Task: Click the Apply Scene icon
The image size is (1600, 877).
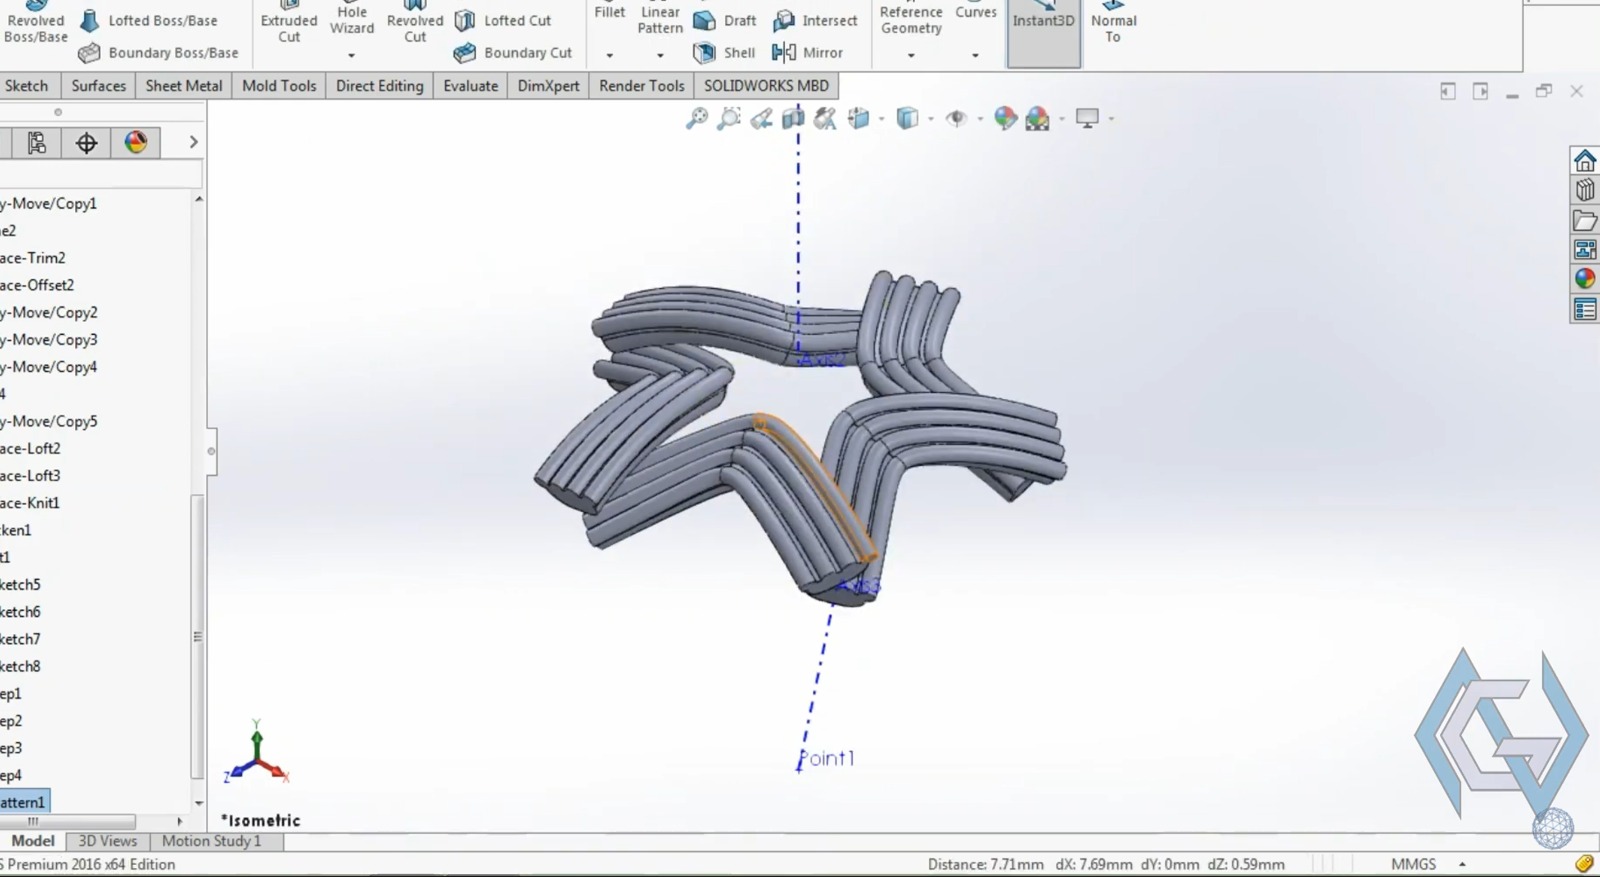Action: point(1038,119)
